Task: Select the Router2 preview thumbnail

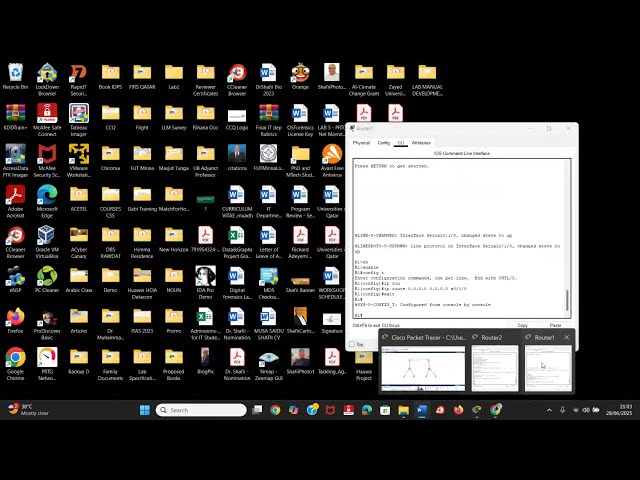Action: click(495, 368)
